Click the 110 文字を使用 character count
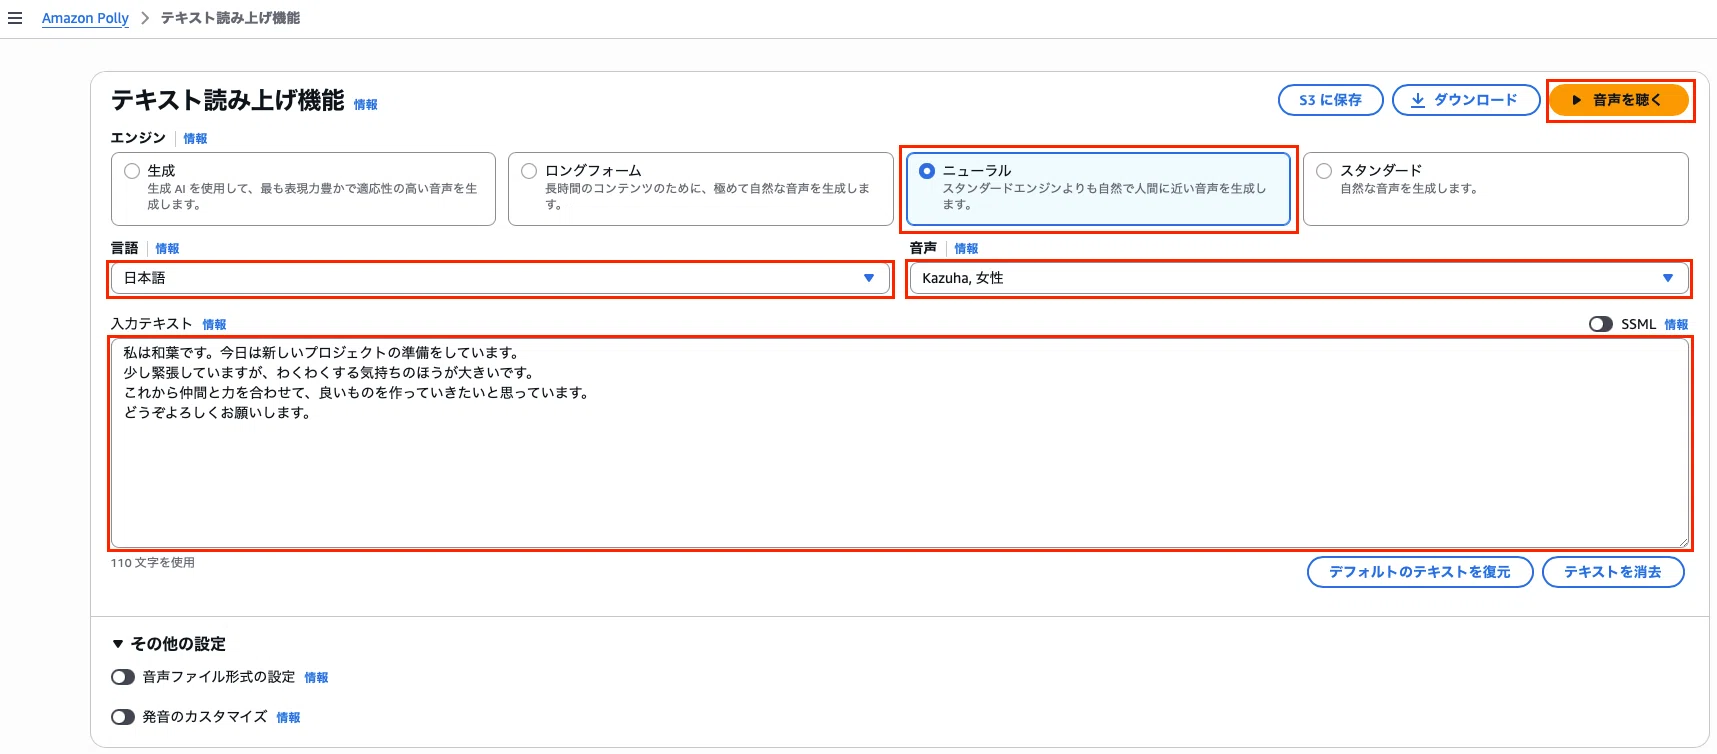The width and height of the screenshot is (1717, 754). click(152, 563)
